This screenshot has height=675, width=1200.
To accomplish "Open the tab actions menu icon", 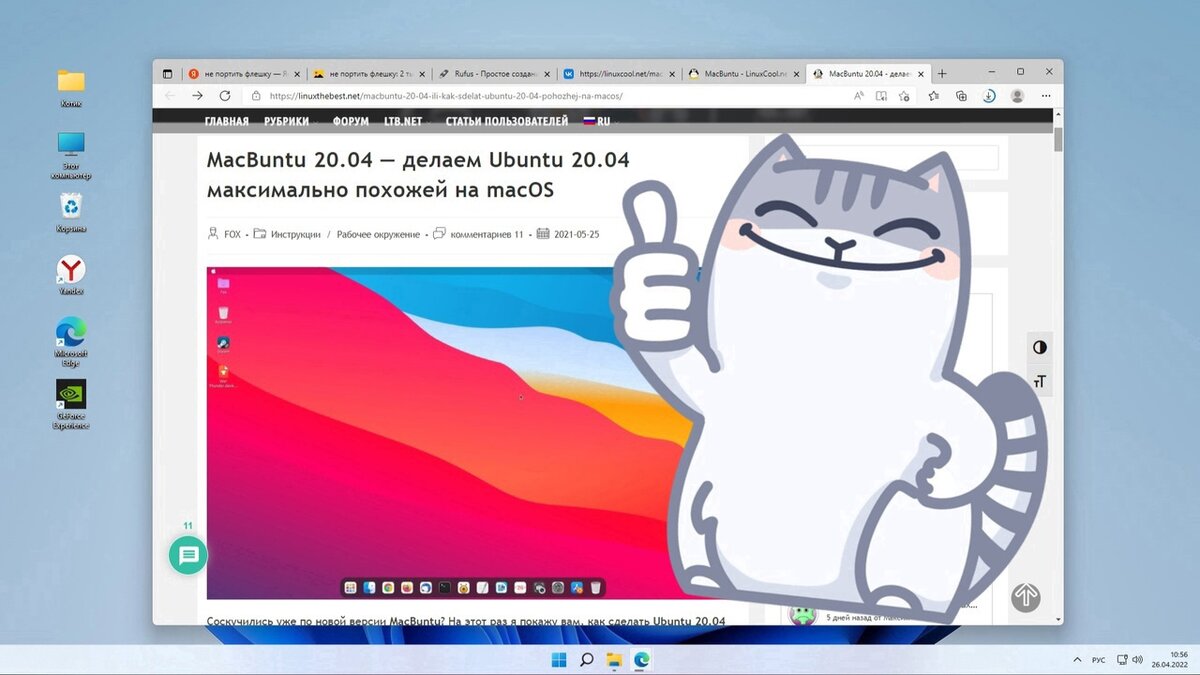I will coord(168,73).
